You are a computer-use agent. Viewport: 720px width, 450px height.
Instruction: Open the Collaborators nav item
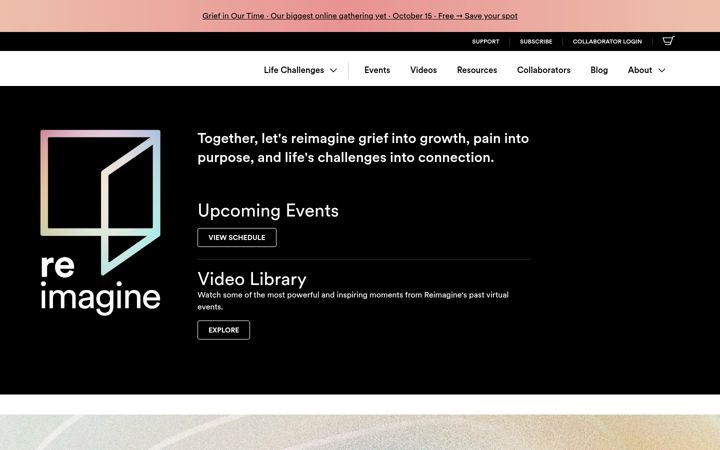coord(544,70)
